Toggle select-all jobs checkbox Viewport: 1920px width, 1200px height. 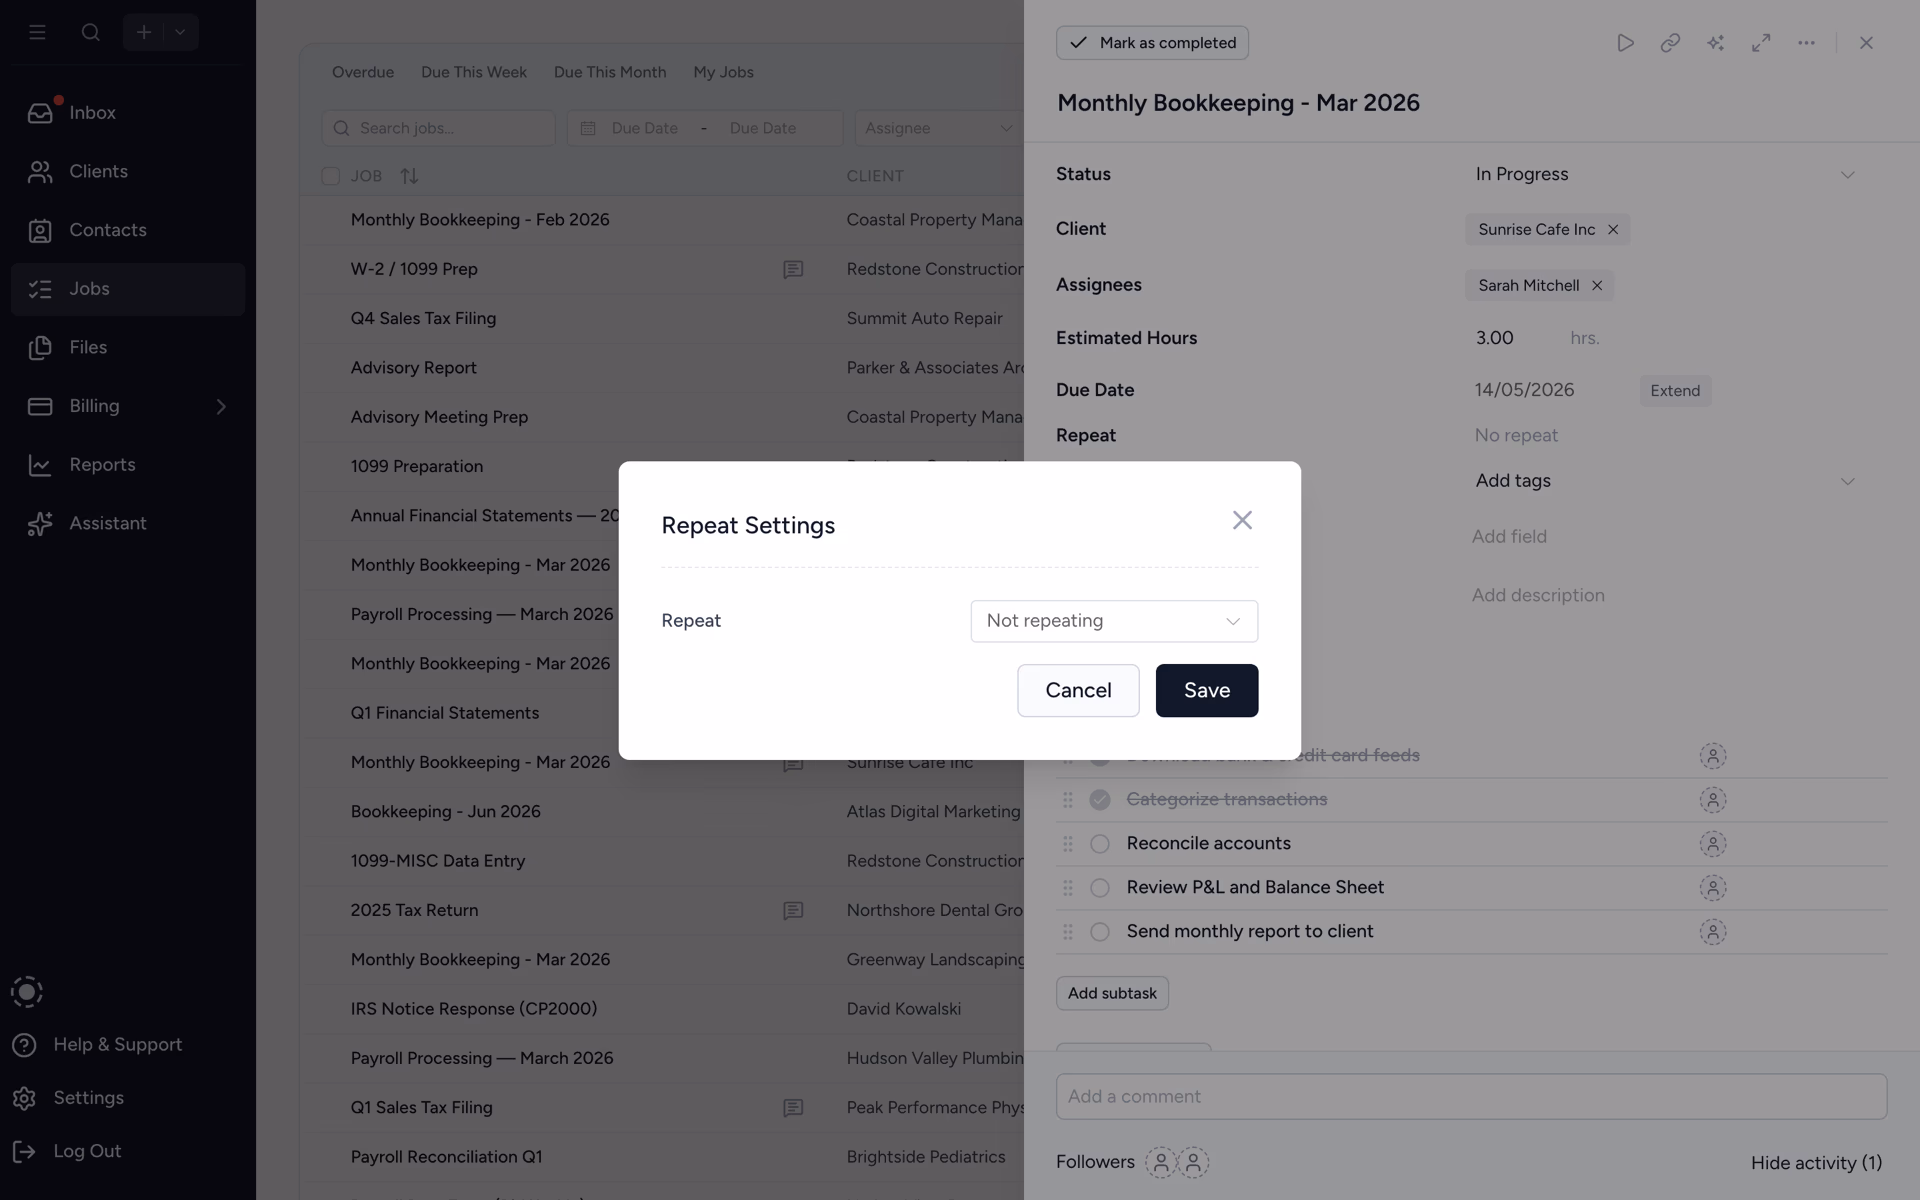(330, 176)
